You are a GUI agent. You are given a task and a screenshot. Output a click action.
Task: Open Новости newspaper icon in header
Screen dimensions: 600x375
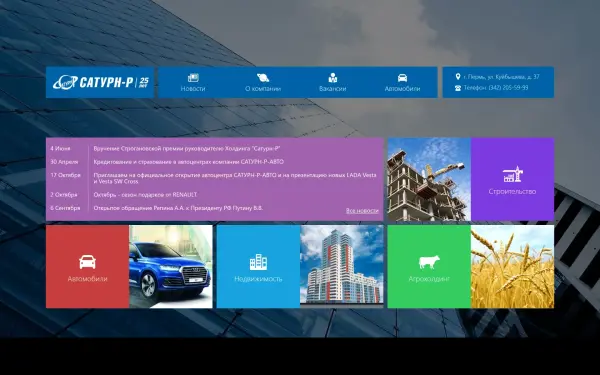[193, 78]
